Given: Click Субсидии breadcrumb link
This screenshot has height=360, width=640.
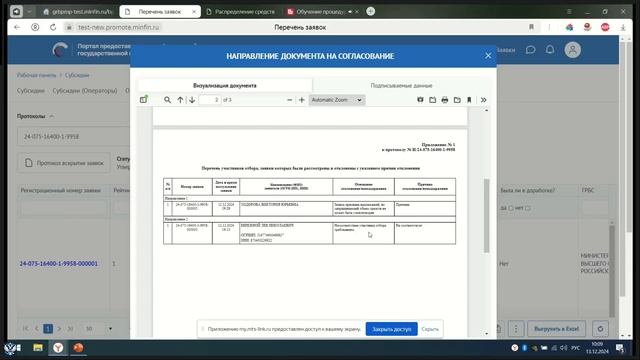Looking at the screenshot, I should (77, 75).
